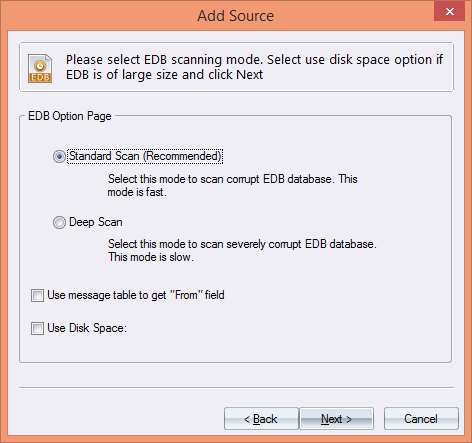Tick the Use Disk Space checkbox
Screen dimensions: 472x443
(x=37, y=328)
